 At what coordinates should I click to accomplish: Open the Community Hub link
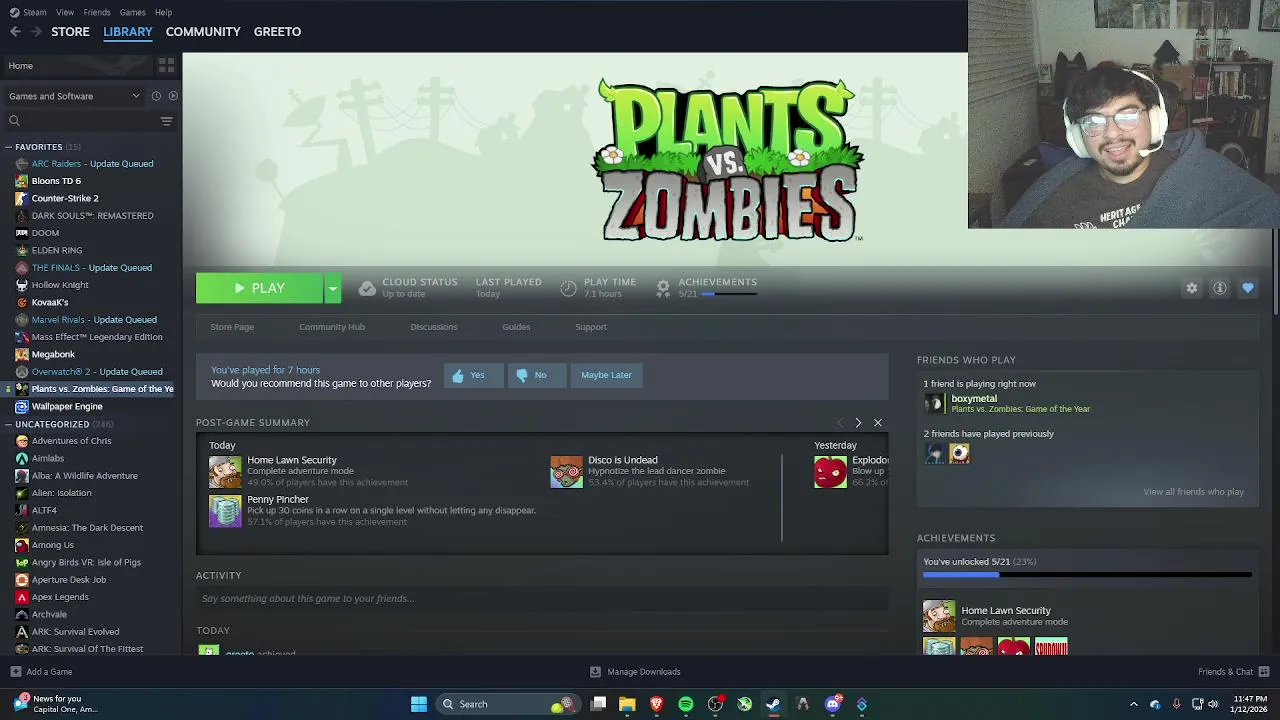click(332, 327)
